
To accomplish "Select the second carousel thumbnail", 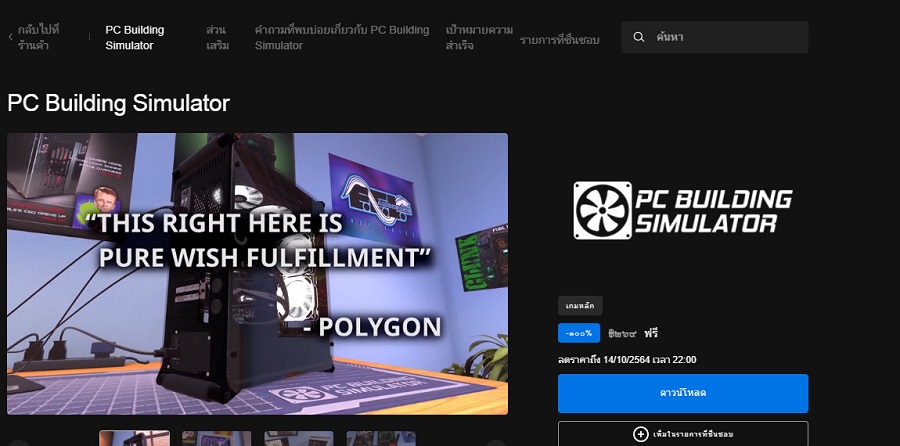I will pos(216,438).
